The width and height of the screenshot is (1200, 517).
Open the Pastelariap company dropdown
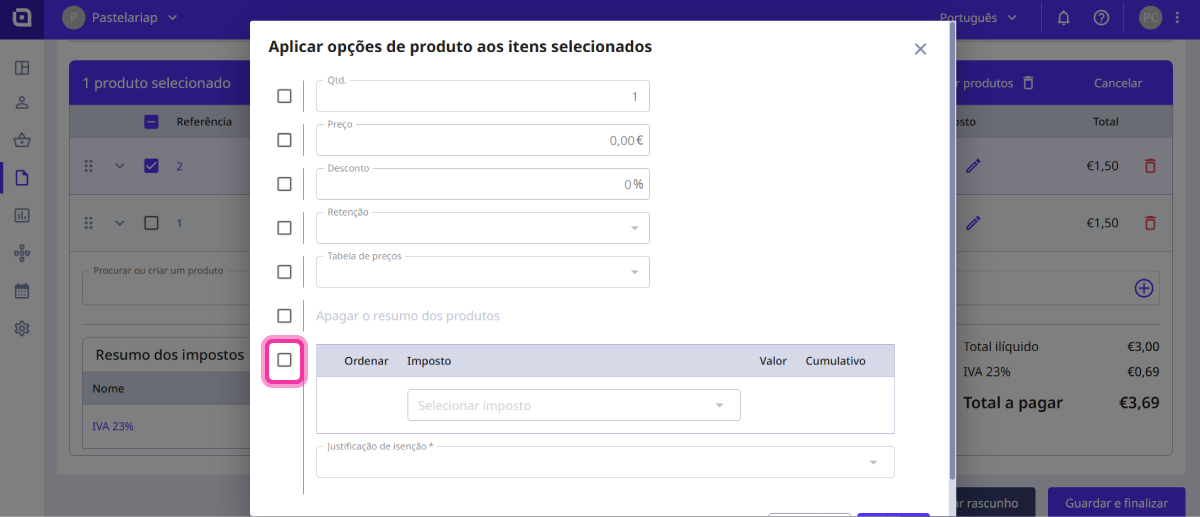click(x=121, y=18)
